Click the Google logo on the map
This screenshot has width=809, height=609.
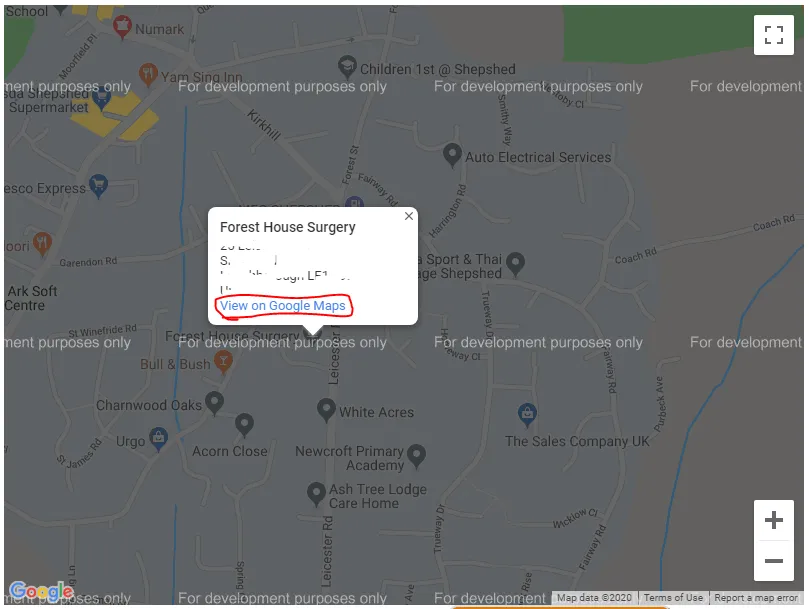coord(41,591)
